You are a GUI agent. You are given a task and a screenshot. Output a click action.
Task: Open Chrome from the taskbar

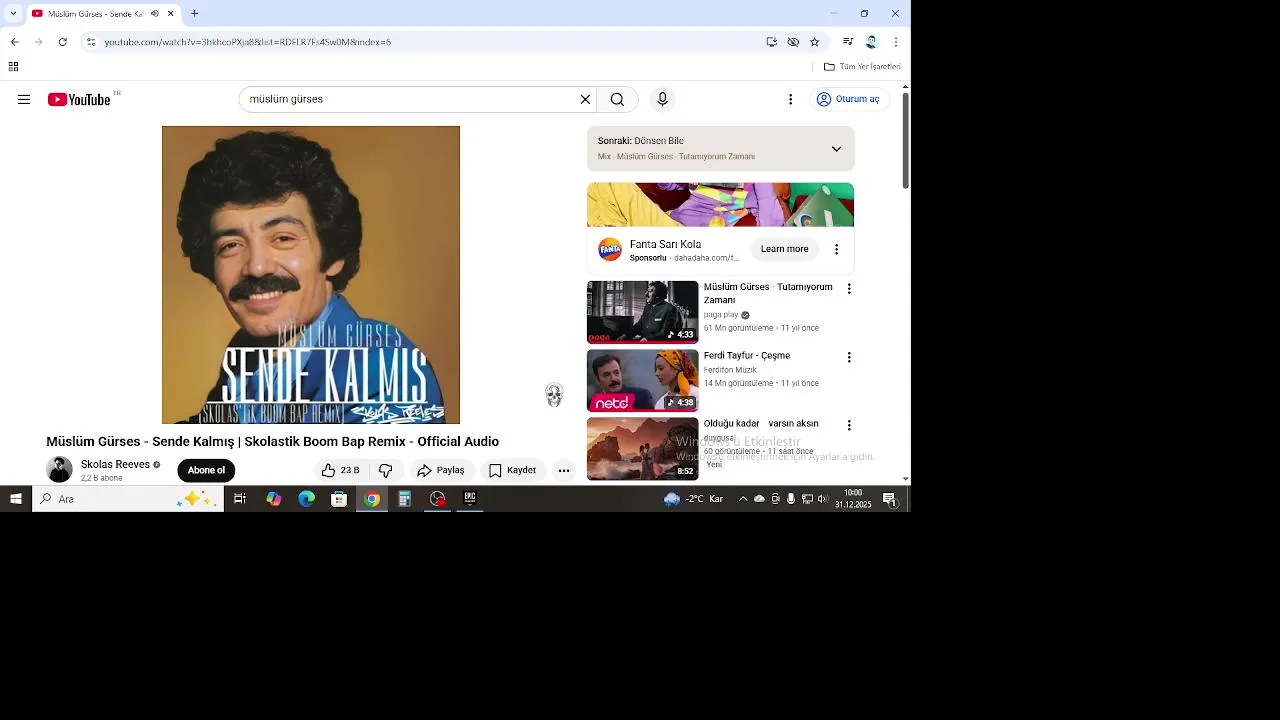point(372,499)
